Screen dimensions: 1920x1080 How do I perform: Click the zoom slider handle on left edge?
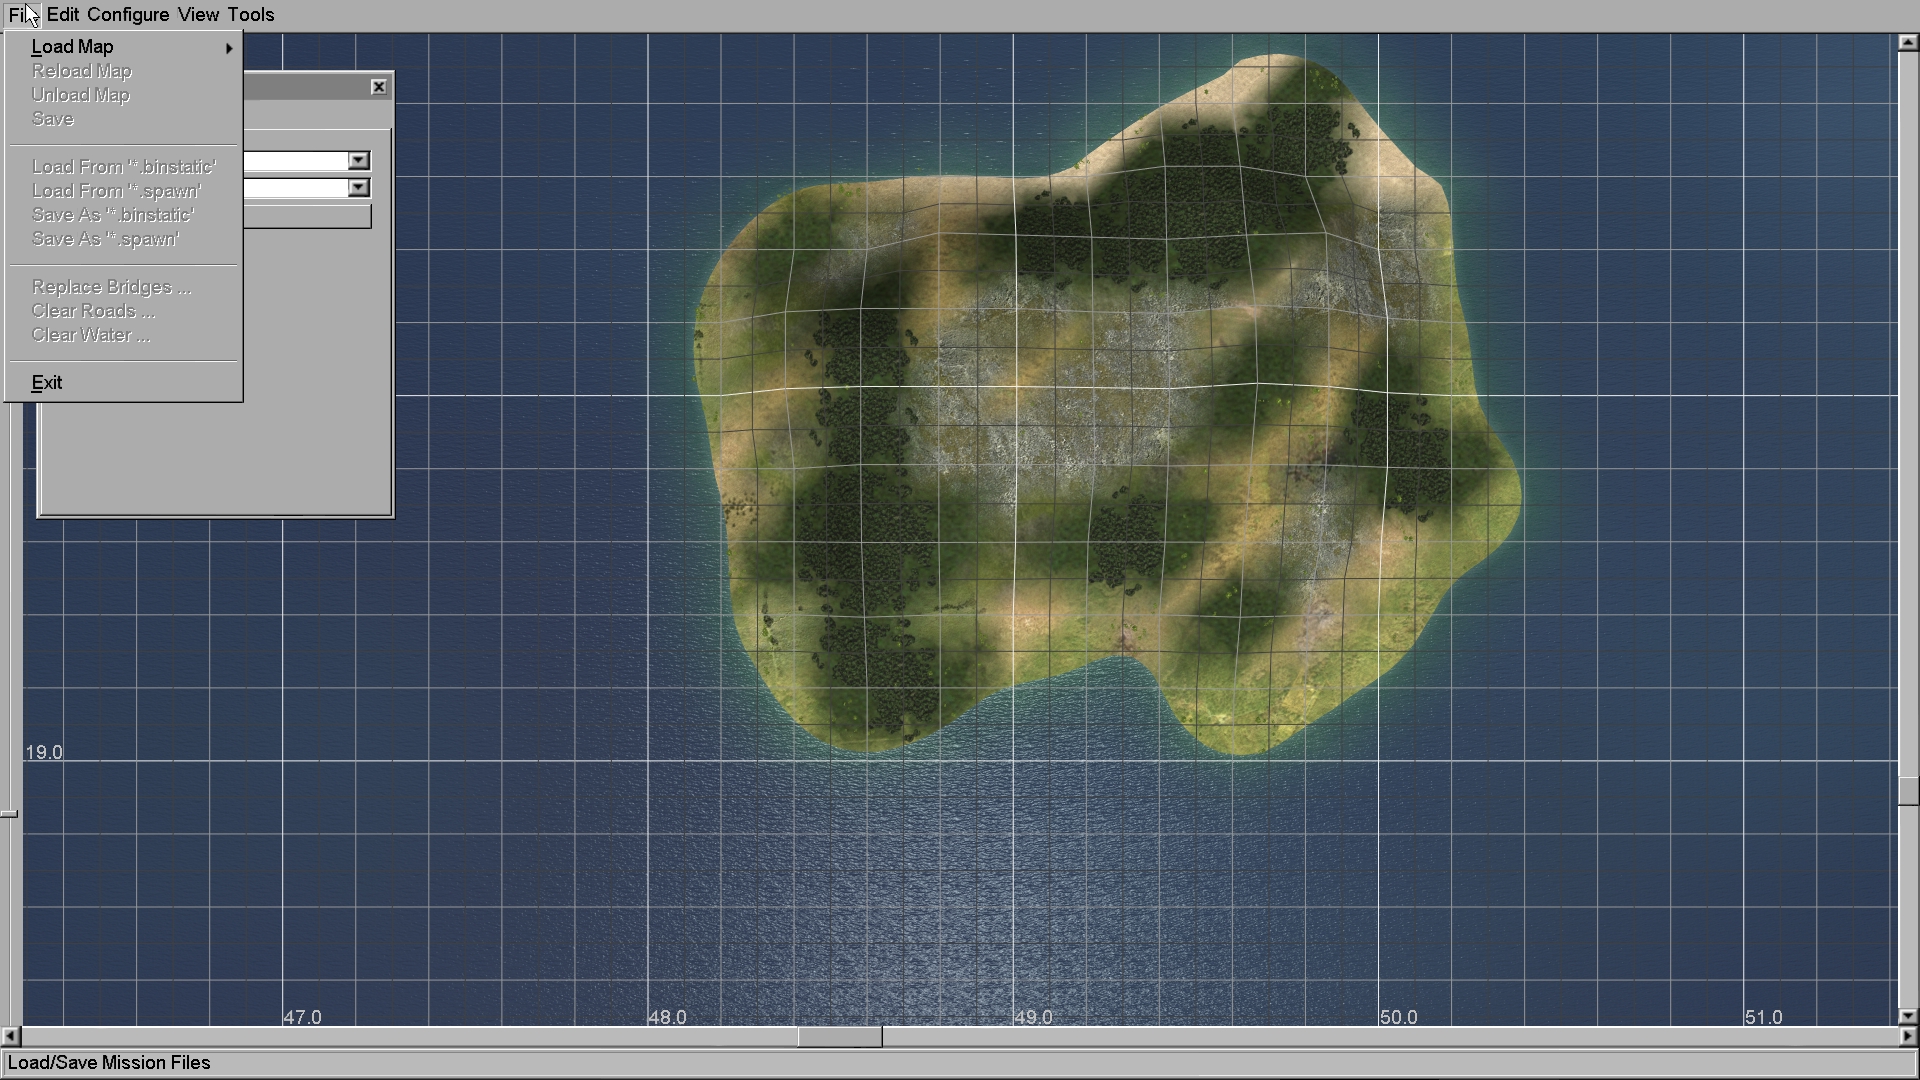coord(9,814)
